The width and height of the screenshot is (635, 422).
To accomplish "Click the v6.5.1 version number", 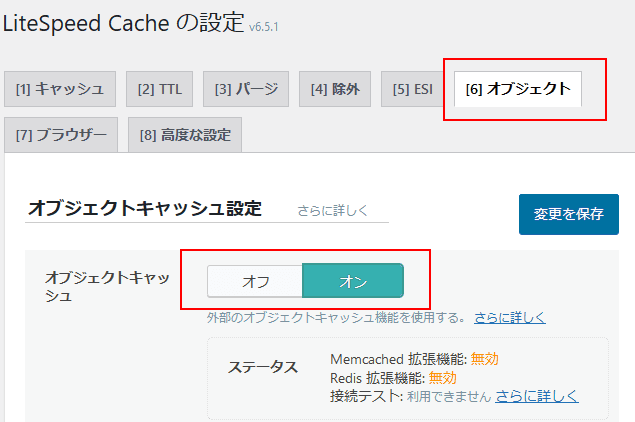I will click(x=264, y=27).
